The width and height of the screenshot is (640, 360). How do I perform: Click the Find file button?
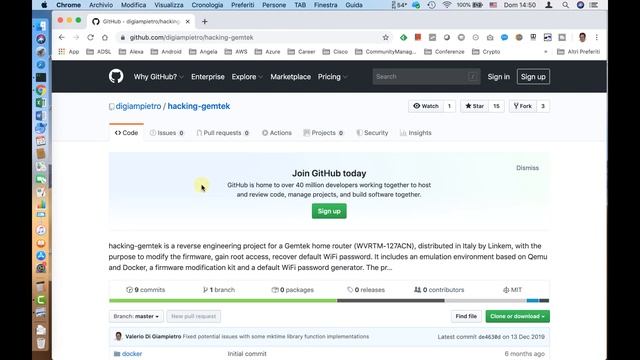(x=466, y=316)
